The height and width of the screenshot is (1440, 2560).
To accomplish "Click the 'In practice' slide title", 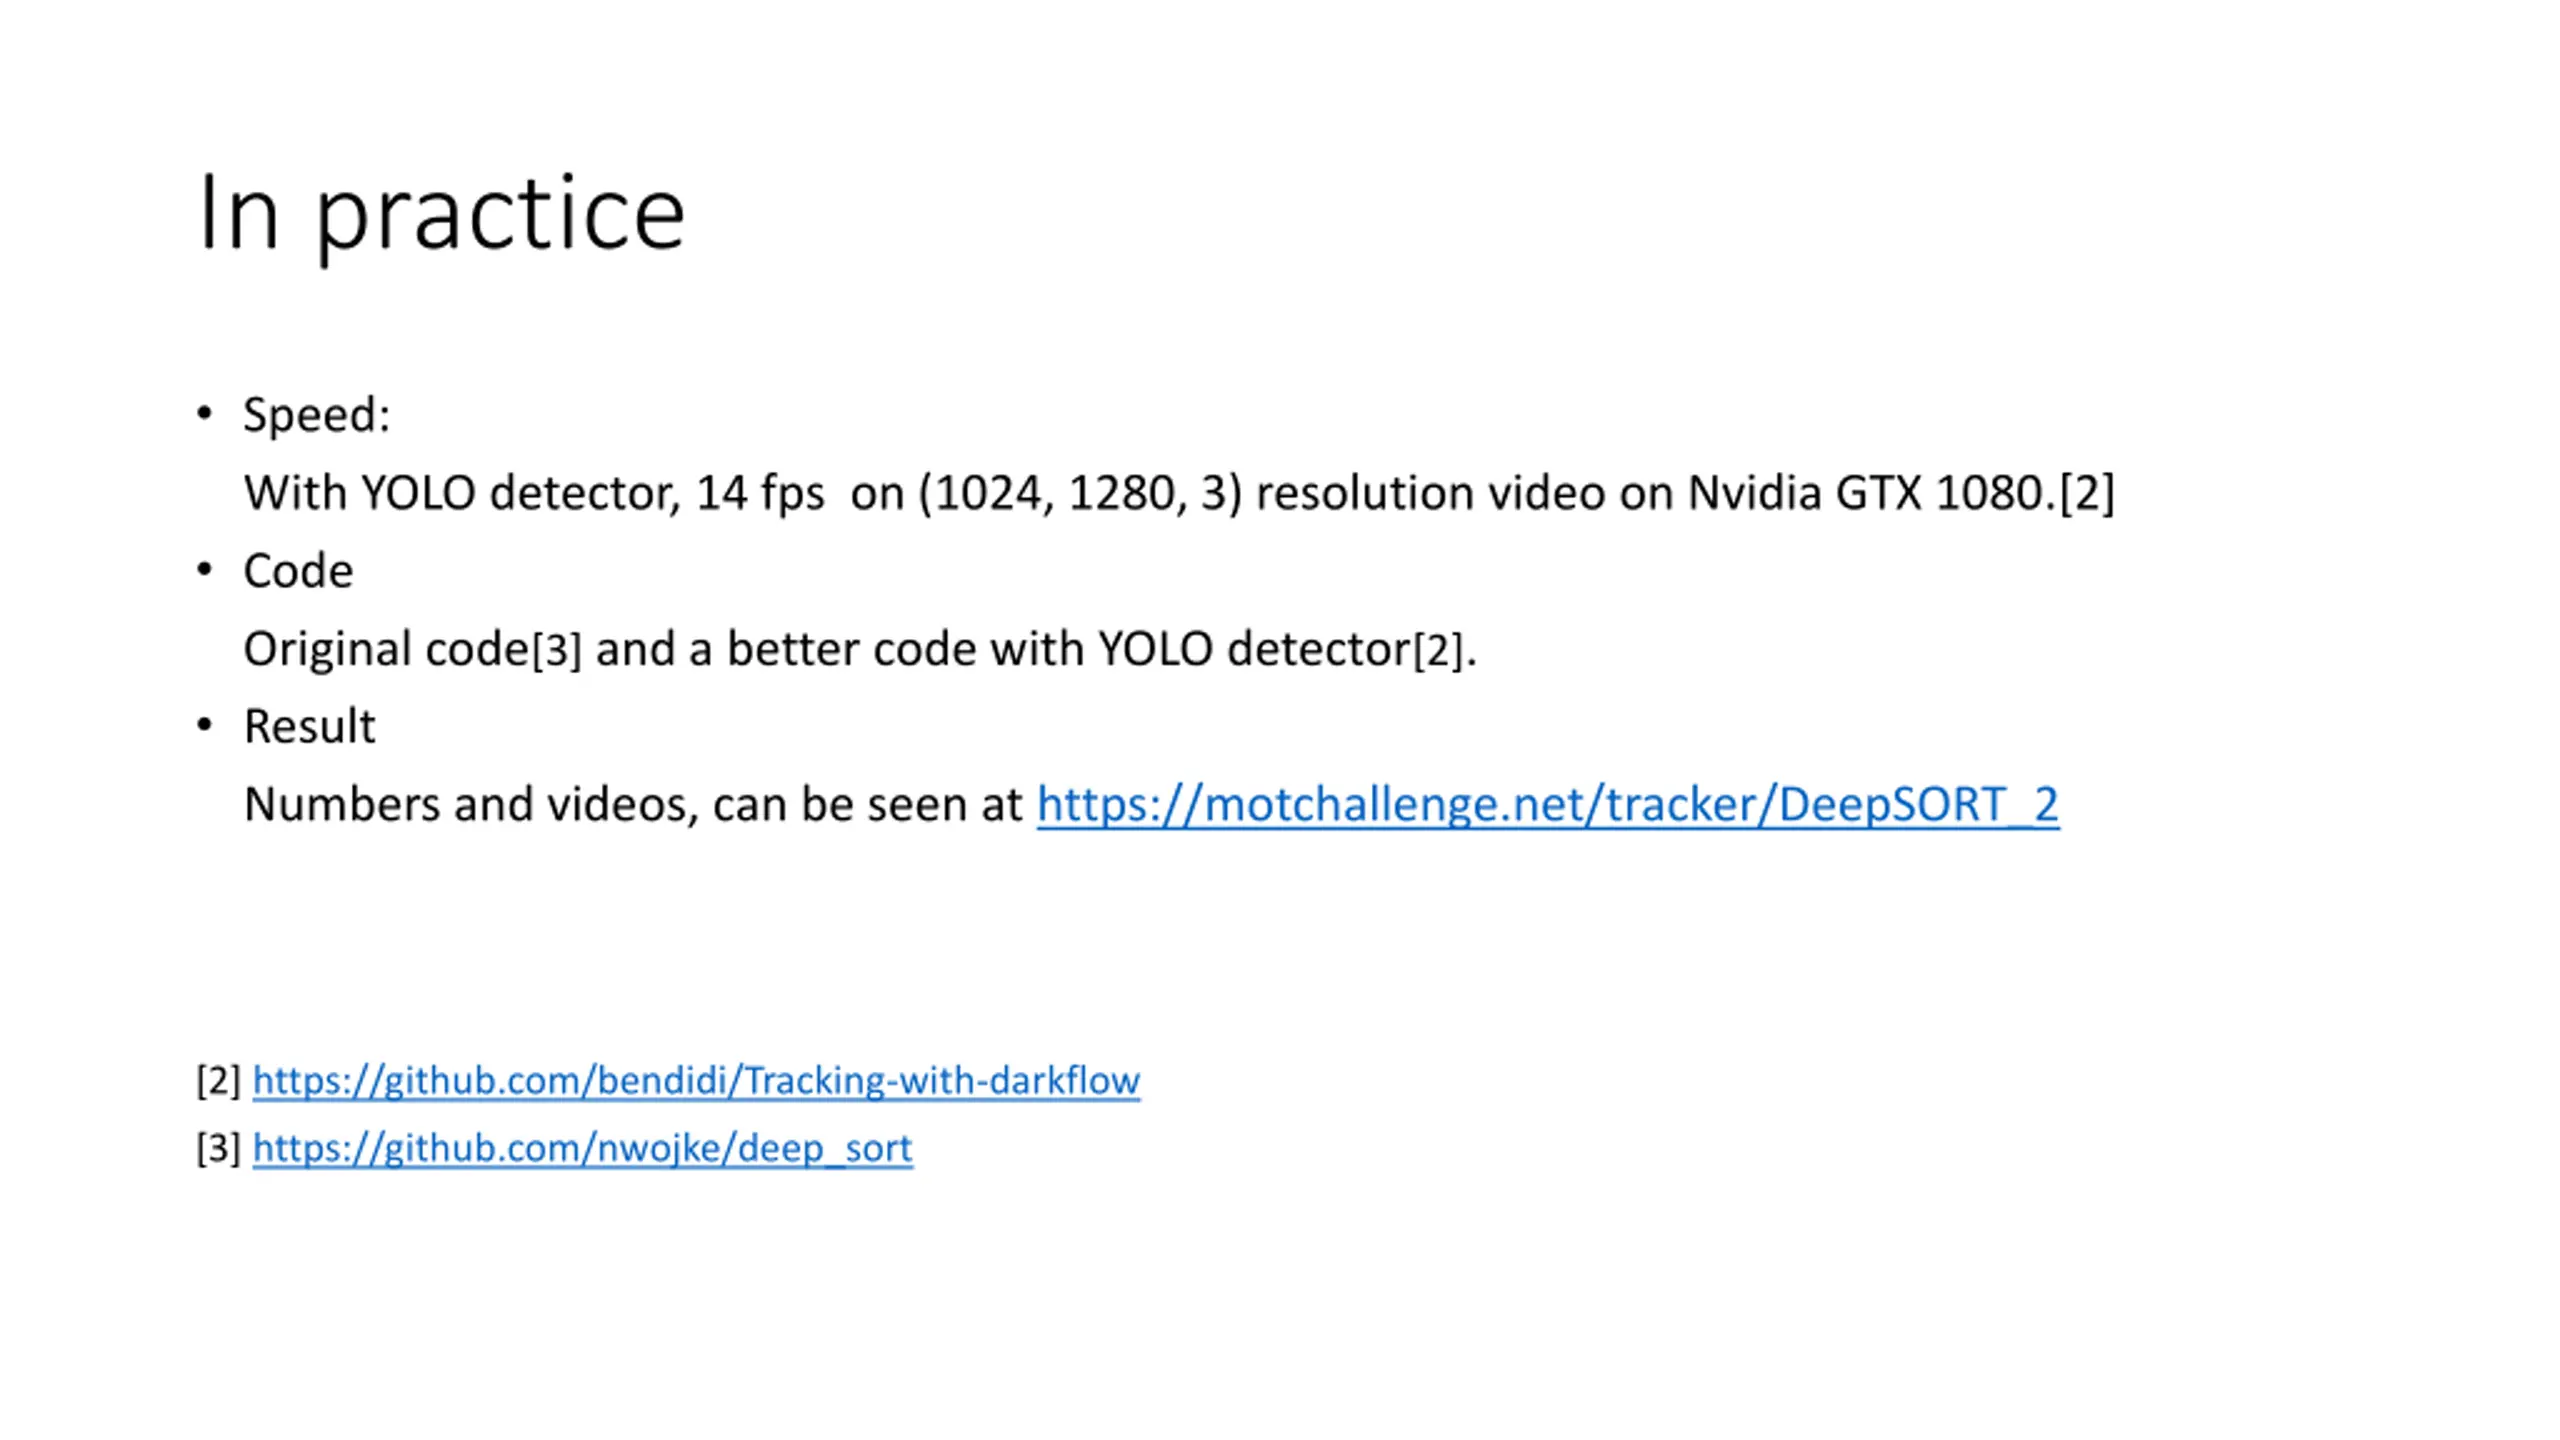I will (x=442, y=214).
